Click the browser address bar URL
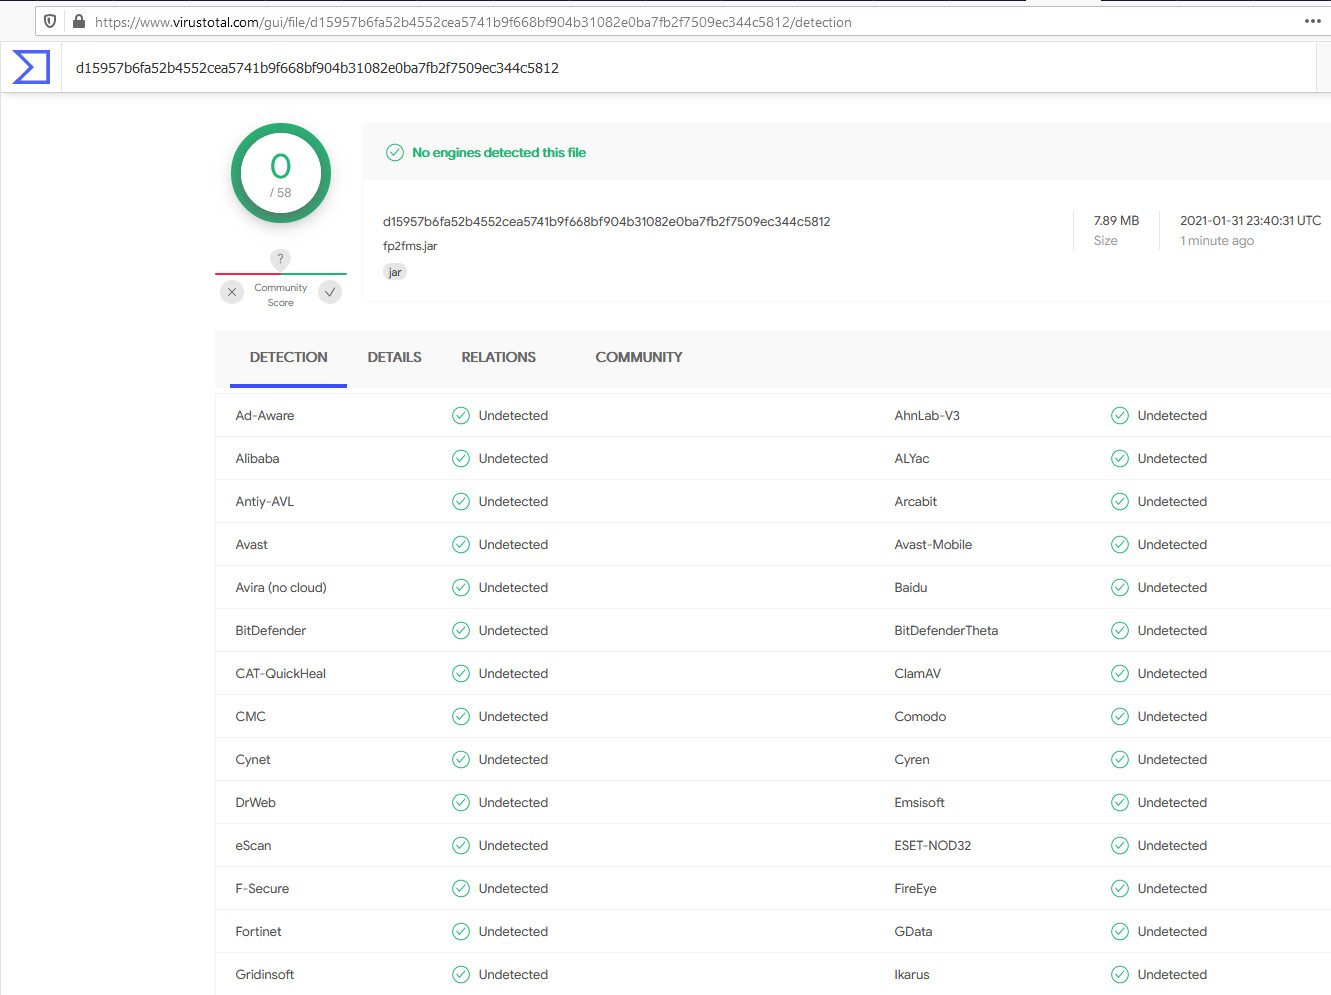Screen dimensions: 1331x995 [473, 22]
